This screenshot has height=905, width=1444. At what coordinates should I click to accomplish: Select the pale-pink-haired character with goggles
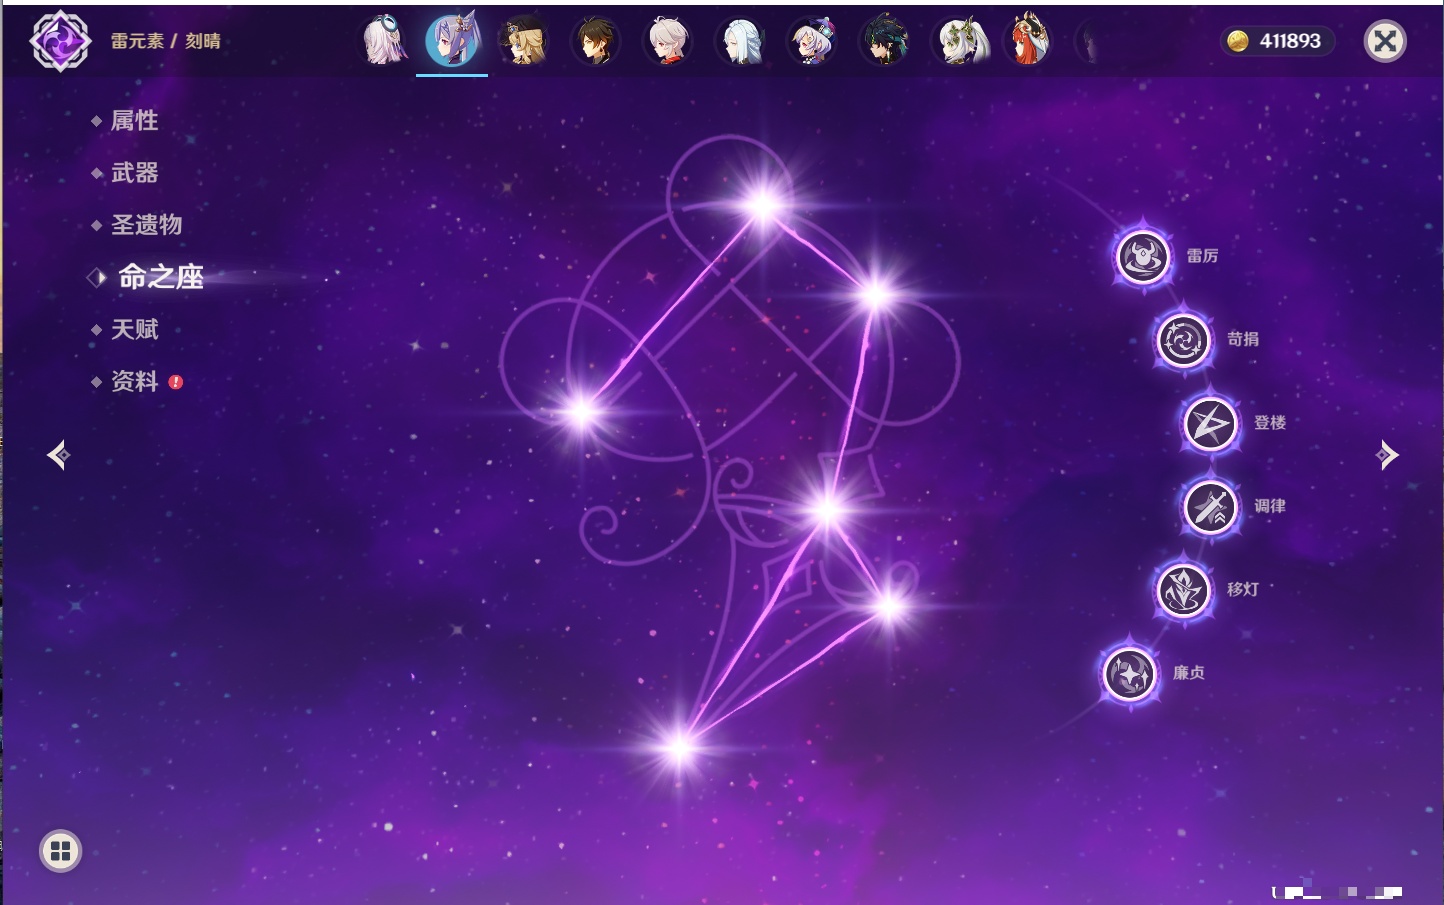[x=384, y=41]
